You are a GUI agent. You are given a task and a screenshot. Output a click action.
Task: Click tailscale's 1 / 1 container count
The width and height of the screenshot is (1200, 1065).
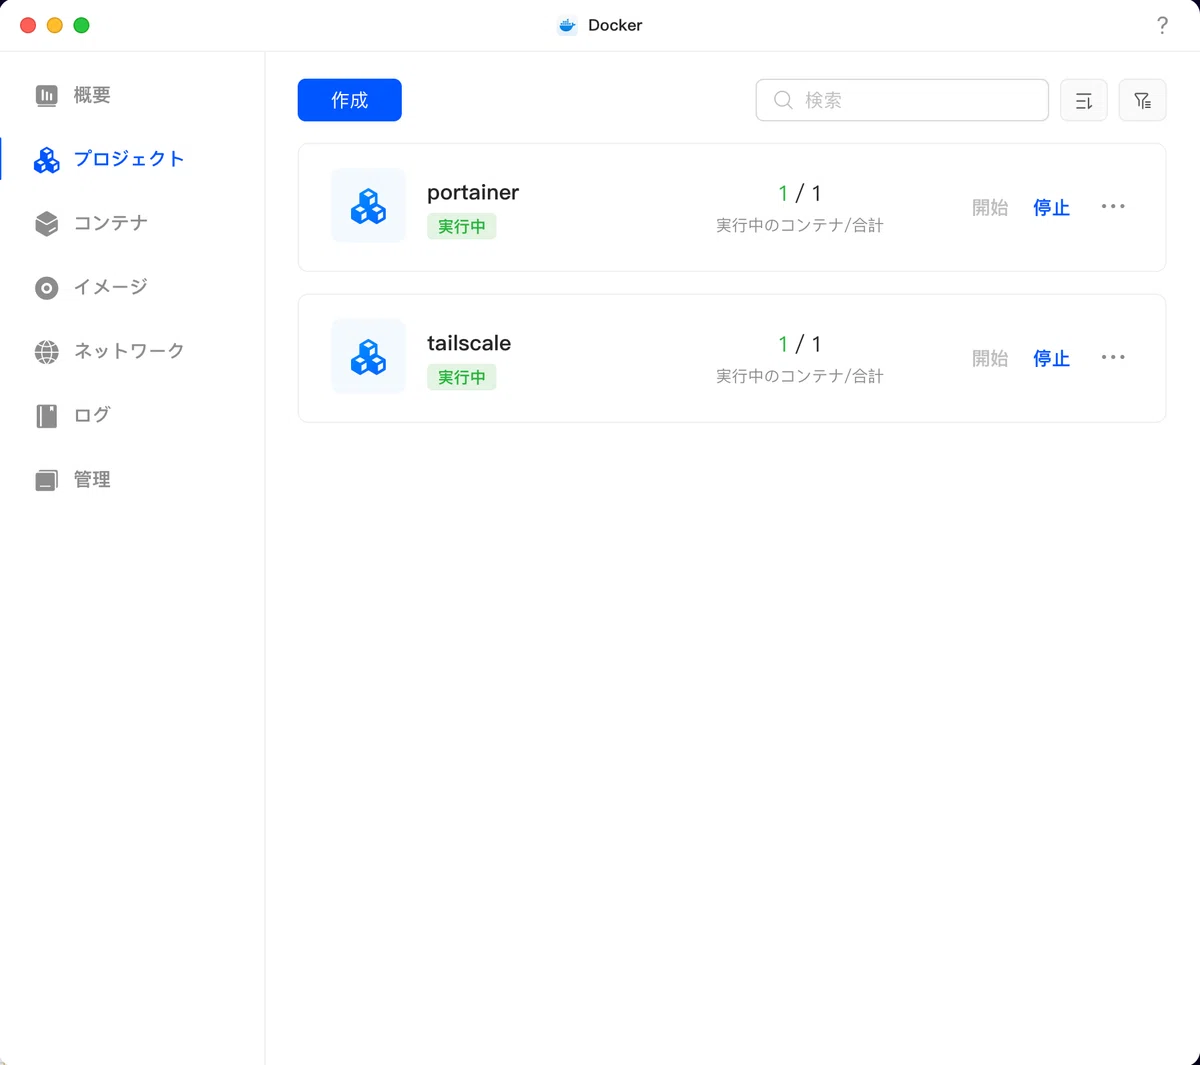[x=800, y=344]
